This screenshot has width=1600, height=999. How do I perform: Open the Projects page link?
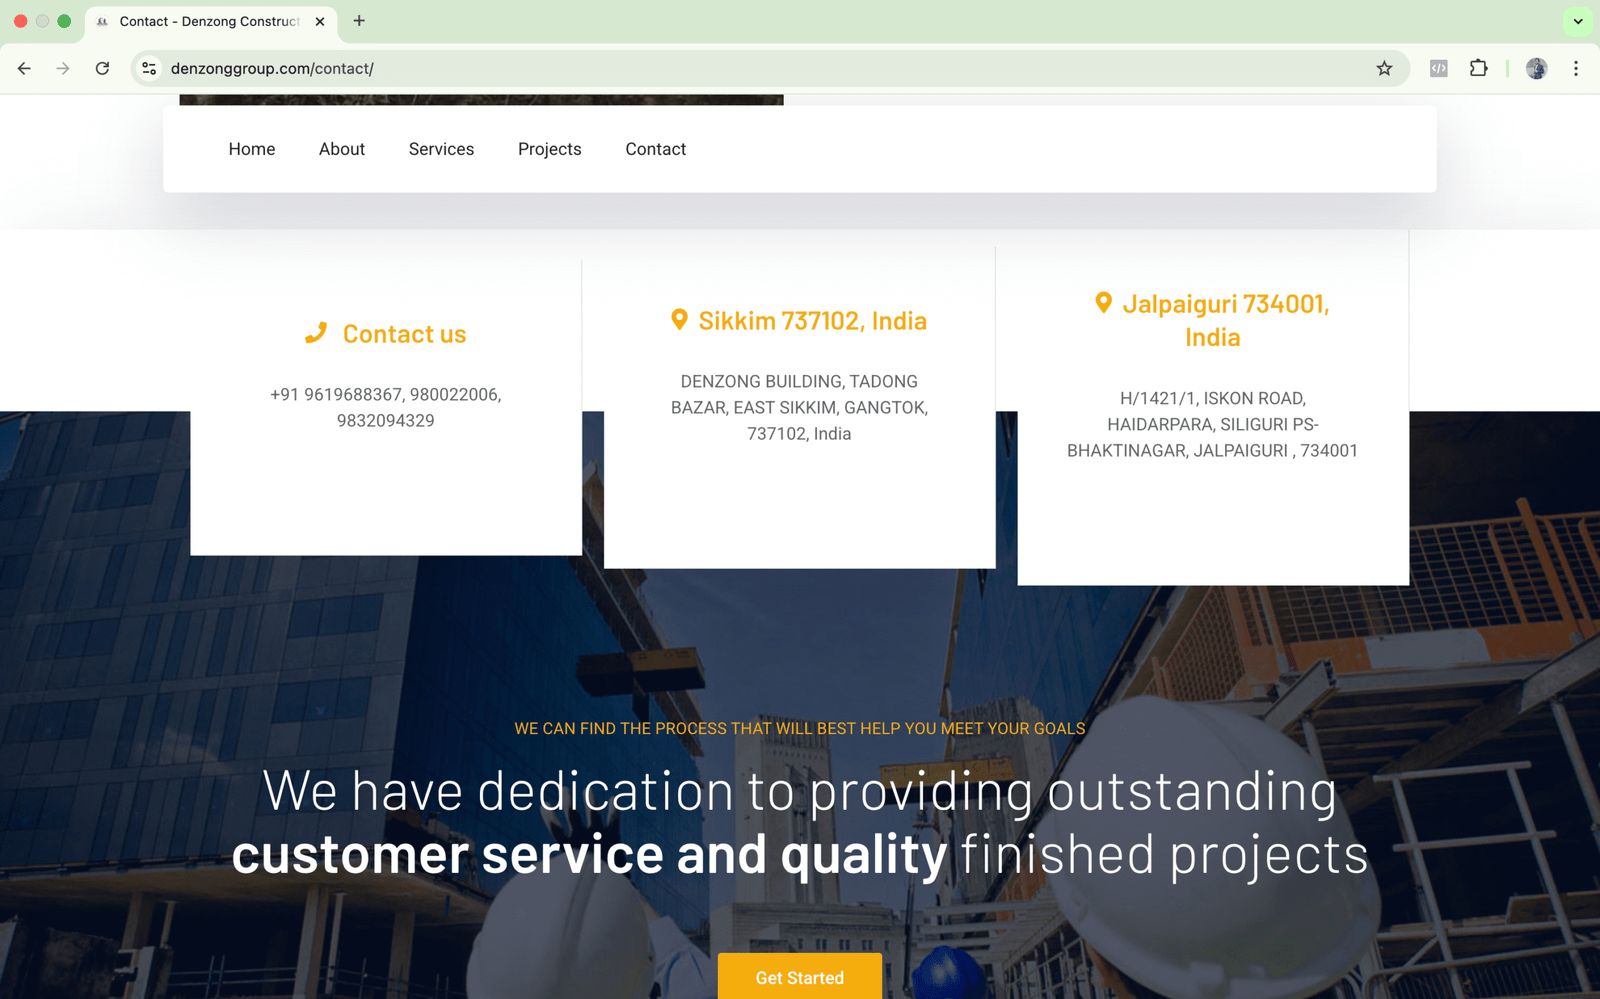tap(549, 149)
